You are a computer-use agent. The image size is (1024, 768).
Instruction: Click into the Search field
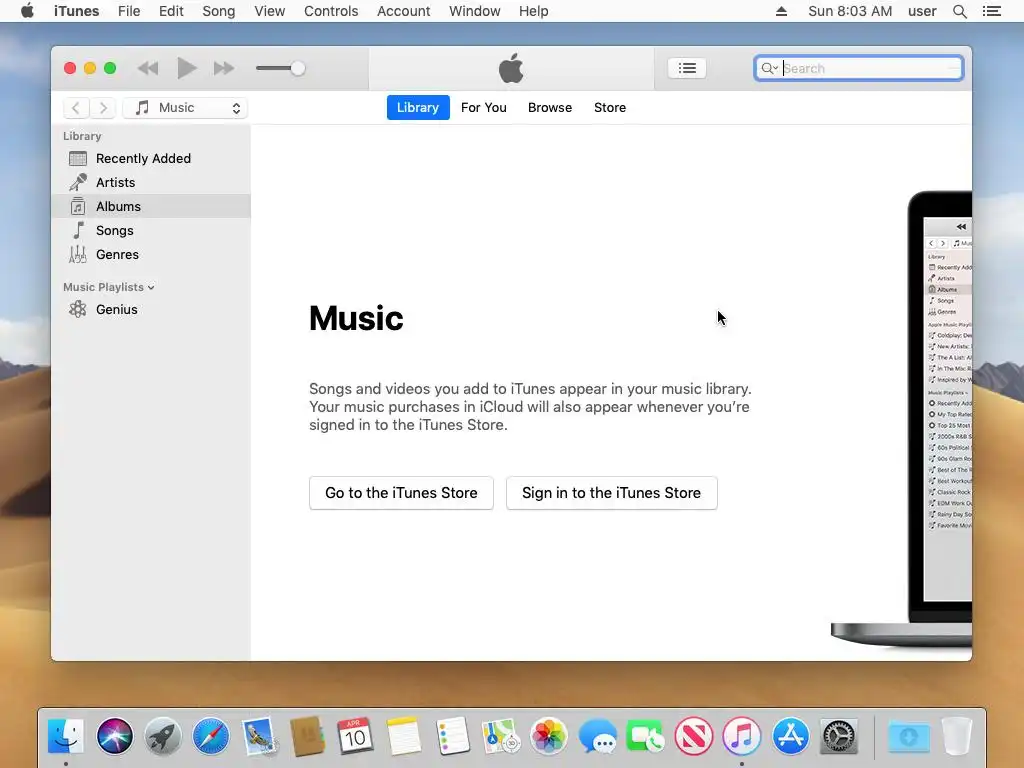click(x=858, y=68)
